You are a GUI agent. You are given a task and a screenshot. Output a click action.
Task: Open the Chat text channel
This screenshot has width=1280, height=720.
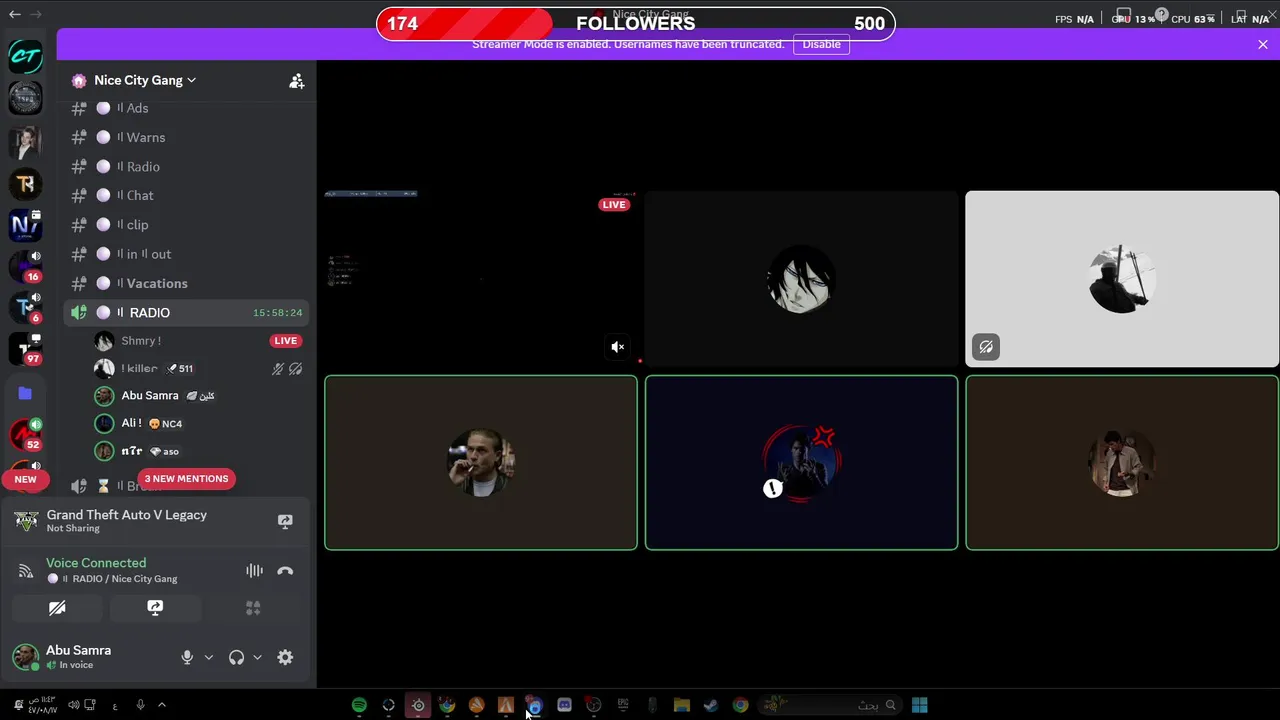186,195
